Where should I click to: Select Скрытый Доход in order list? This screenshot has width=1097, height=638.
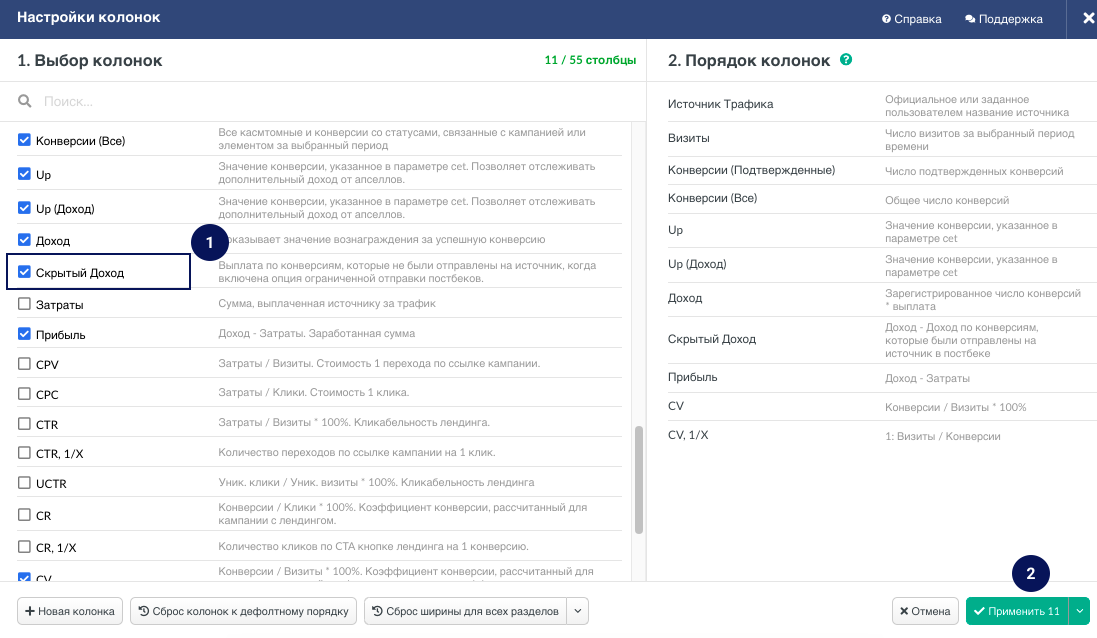pyautogui.click(x=881, y=339)
